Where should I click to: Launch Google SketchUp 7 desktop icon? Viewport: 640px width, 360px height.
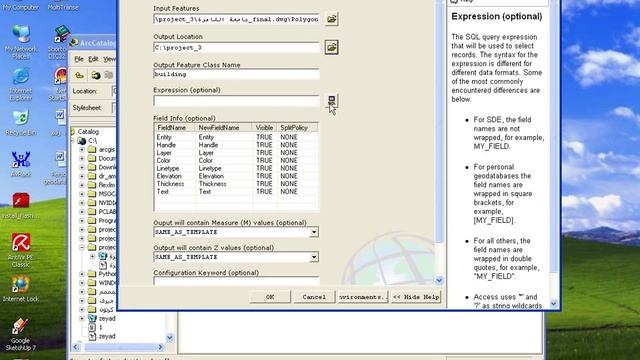[20, 335]
